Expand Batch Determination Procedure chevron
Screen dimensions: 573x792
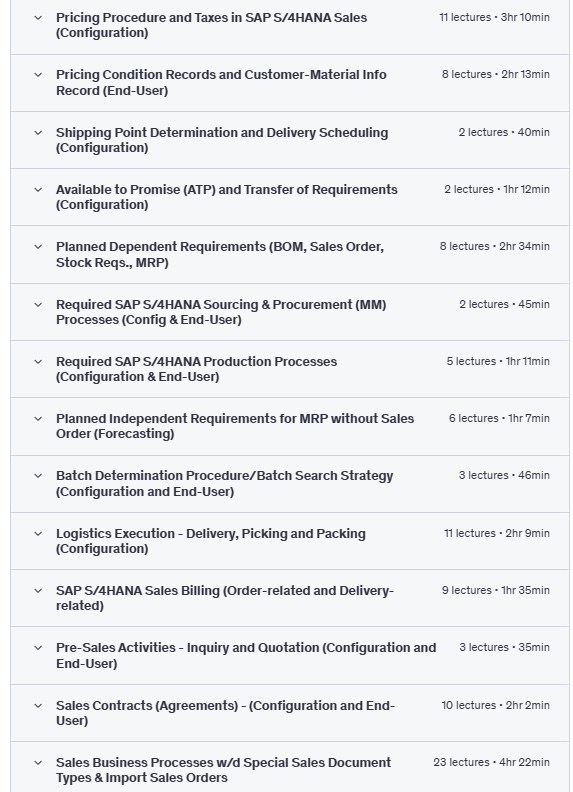click(38, 476)
